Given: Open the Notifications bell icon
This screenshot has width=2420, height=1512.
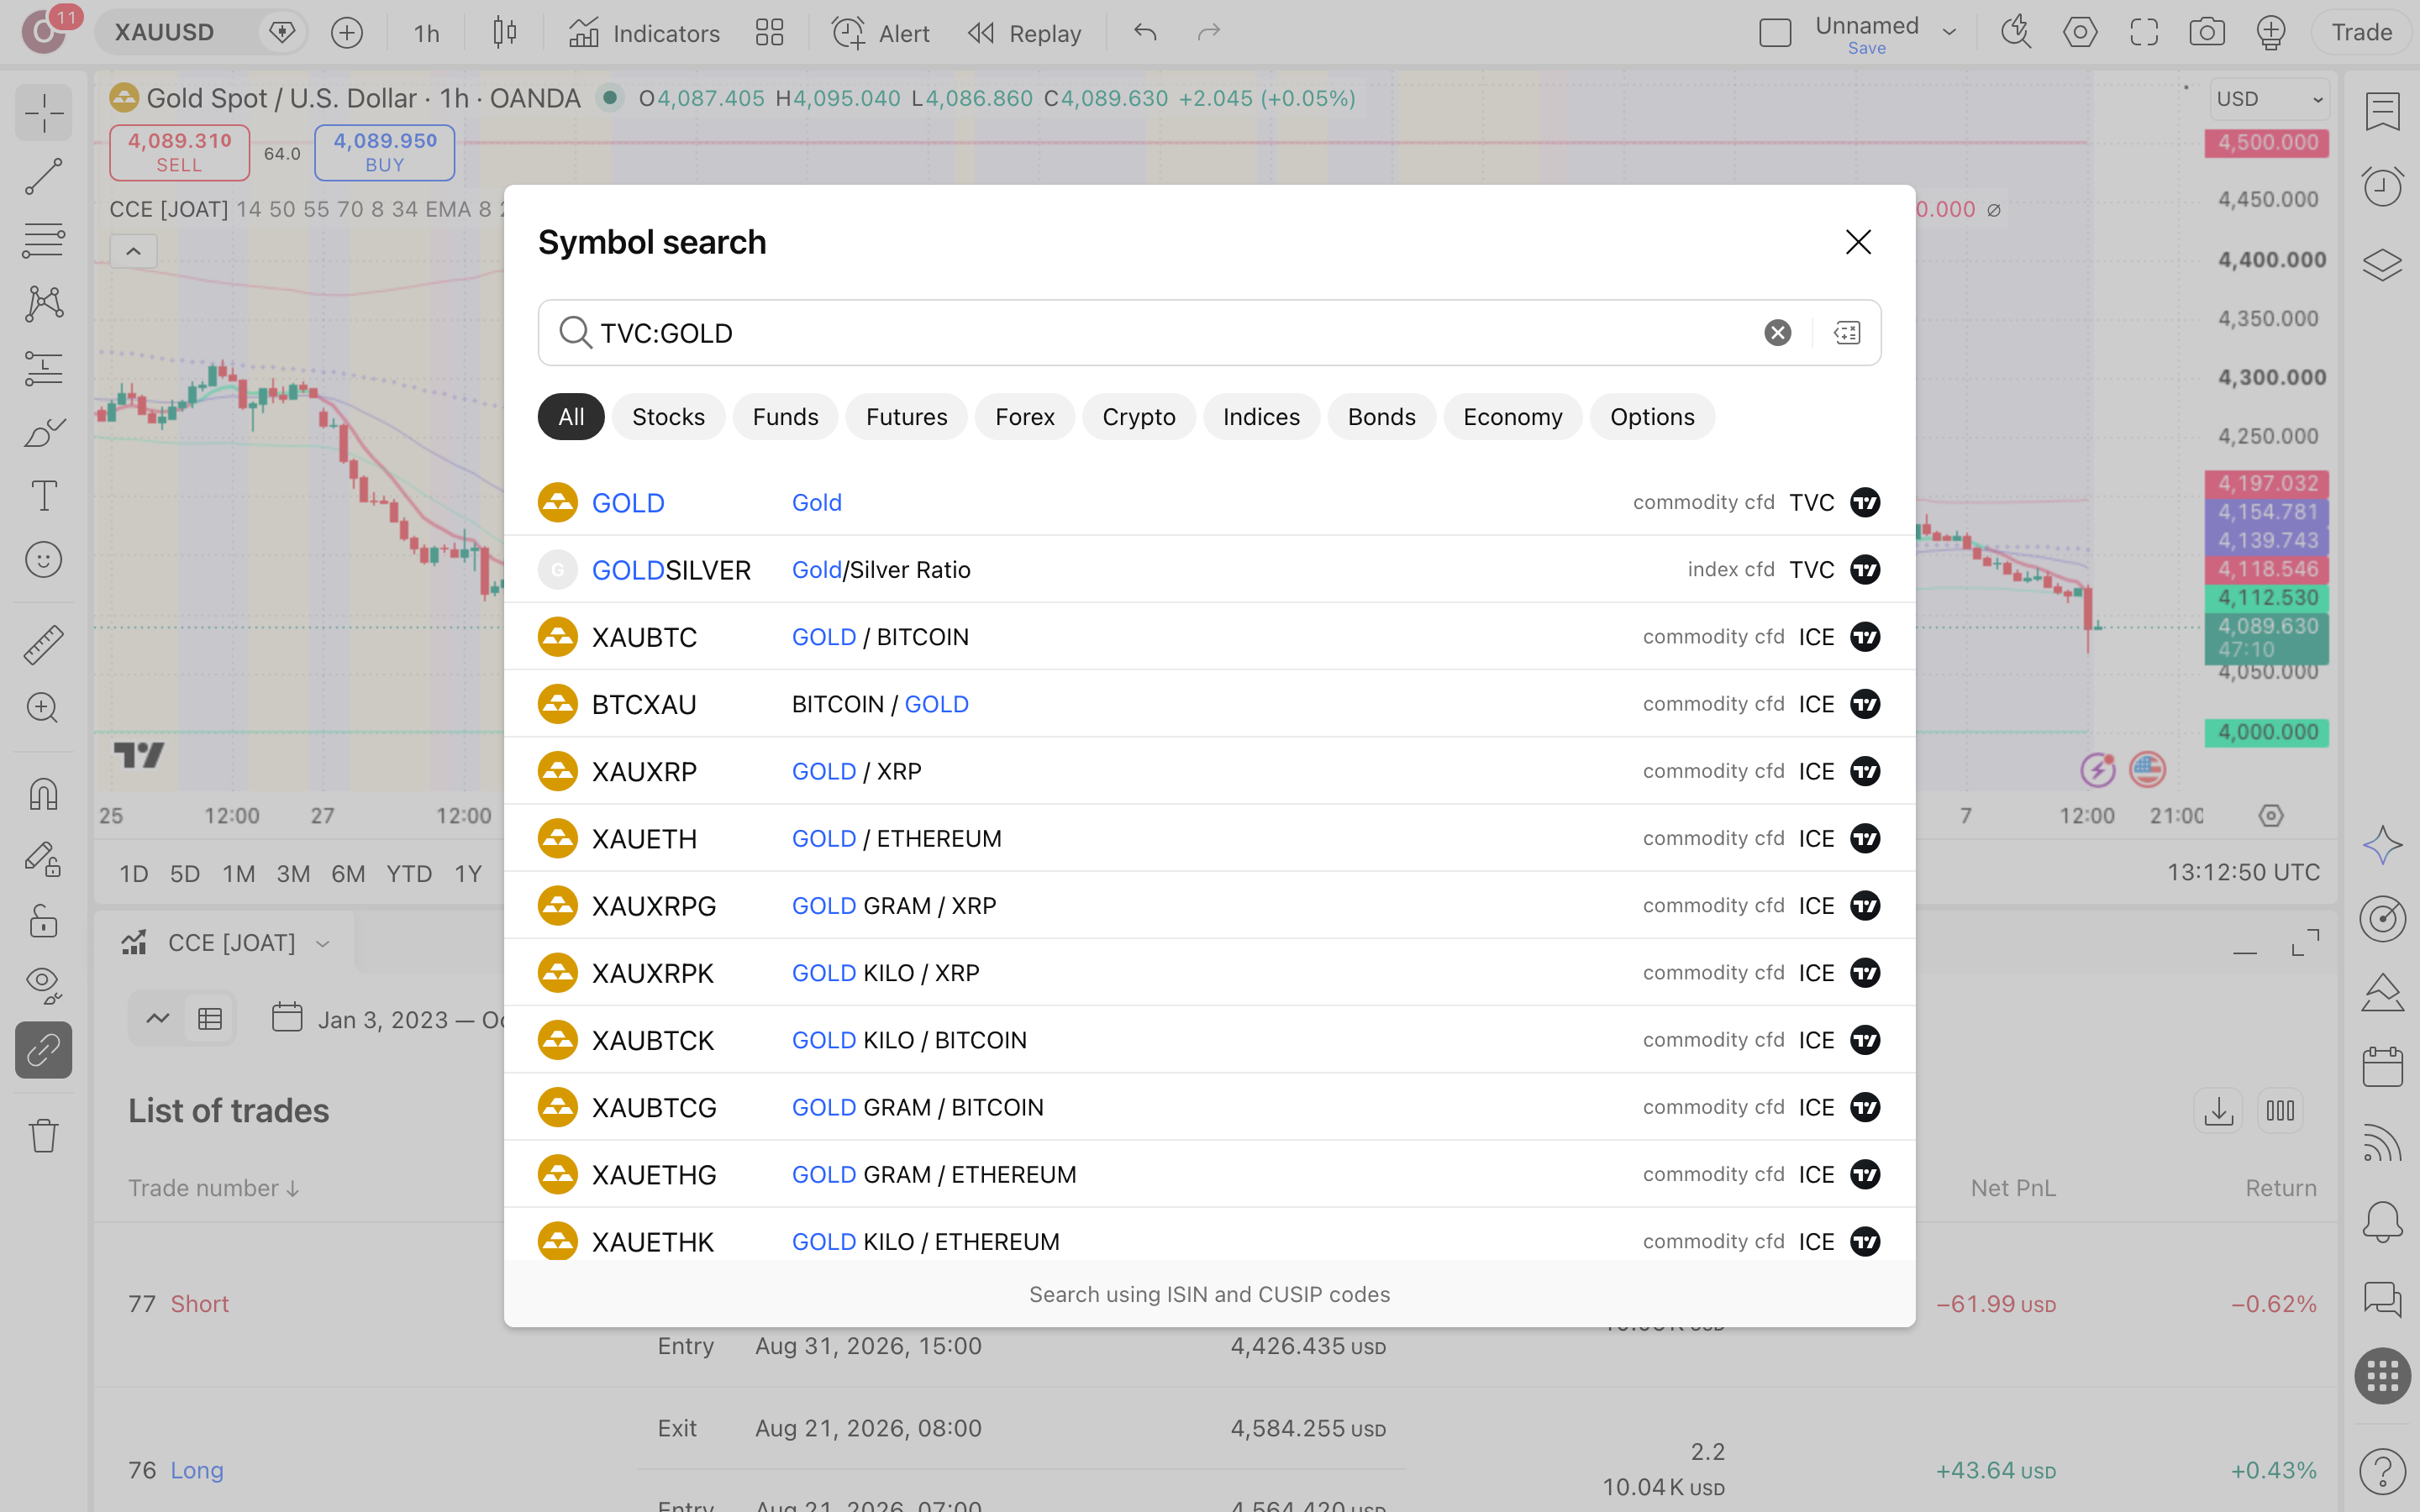Looking at the screenshot, I should pyautogui.click(x=2382, y=1221).
